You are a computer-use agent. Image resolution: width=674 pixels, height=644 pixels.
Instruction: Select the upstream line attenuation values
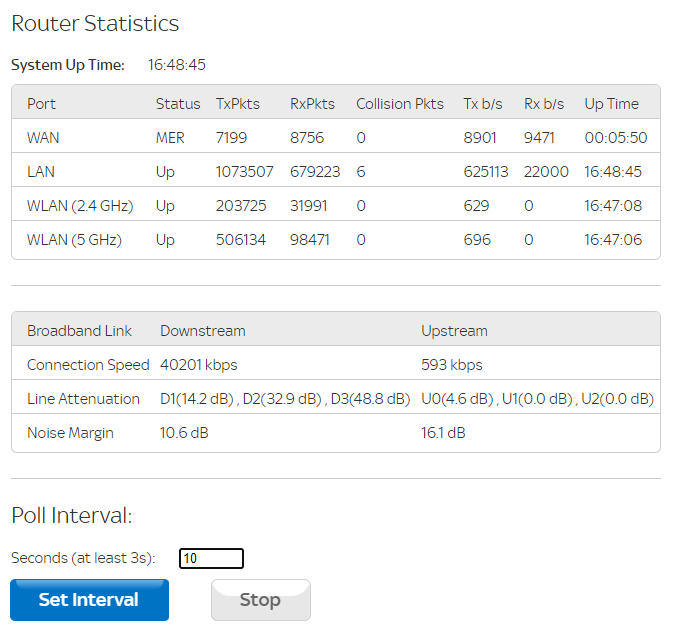[x=538, y=399]
